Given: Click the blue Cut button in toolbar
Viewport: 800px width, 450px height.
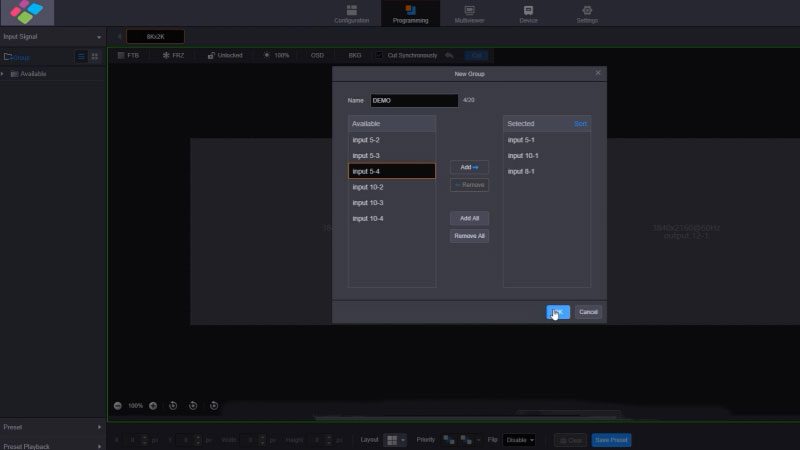Looking at the screenshot, I should [476, 55].
